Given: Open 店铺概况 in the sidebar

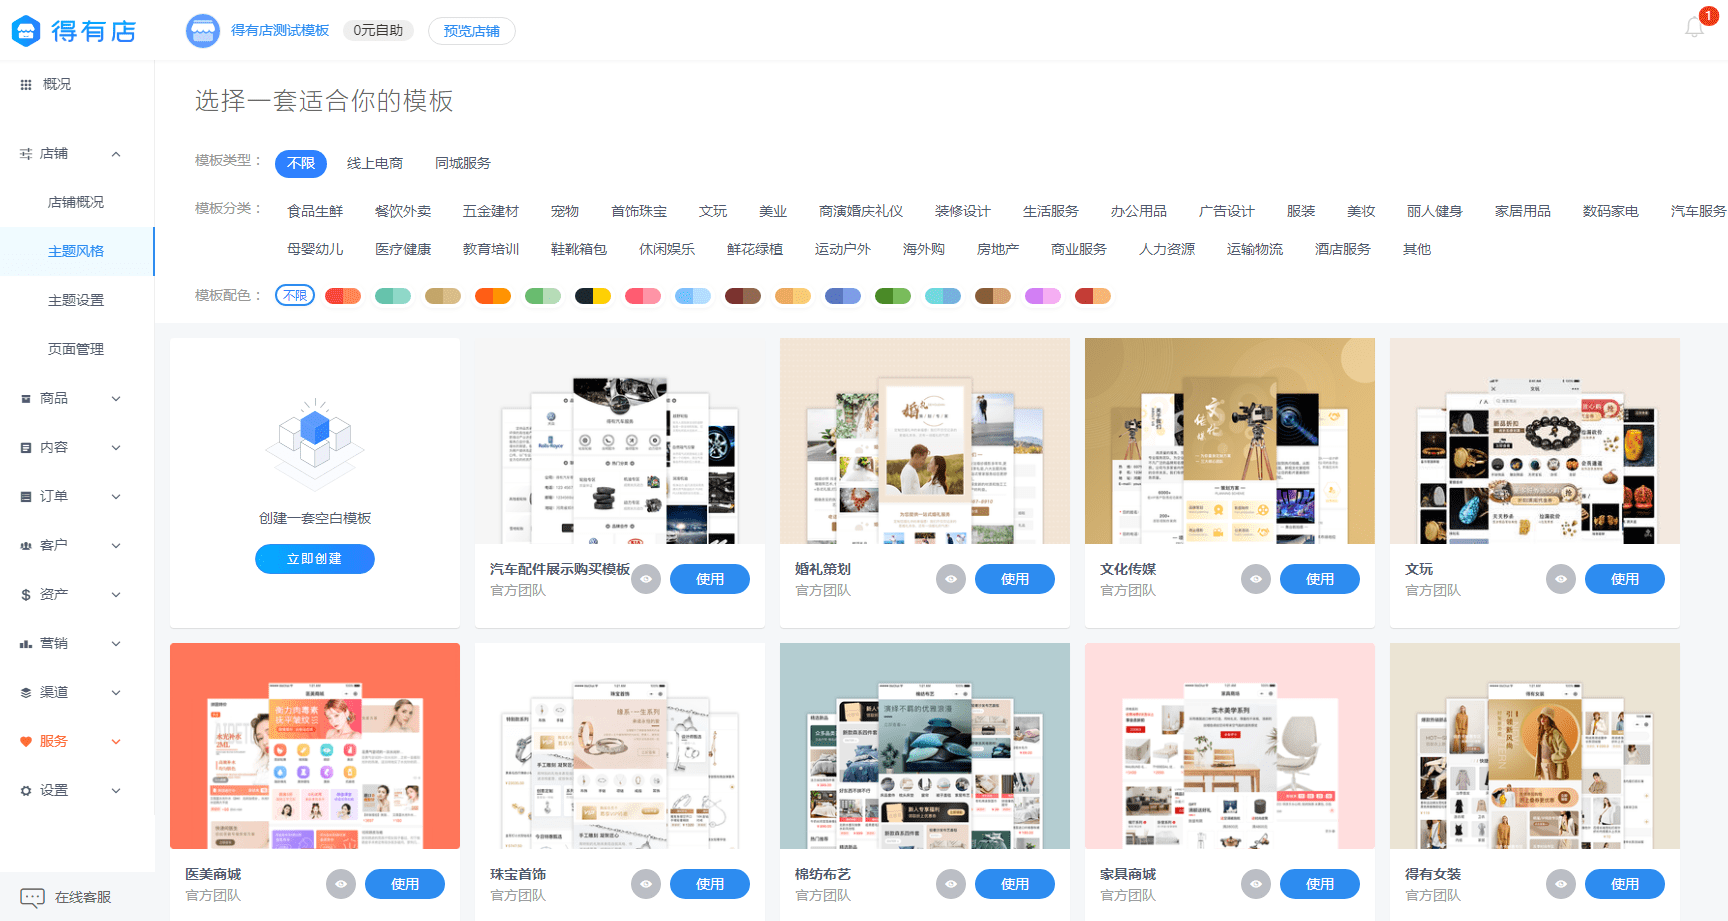Looking at the screenshot, I should coord(76,202).
